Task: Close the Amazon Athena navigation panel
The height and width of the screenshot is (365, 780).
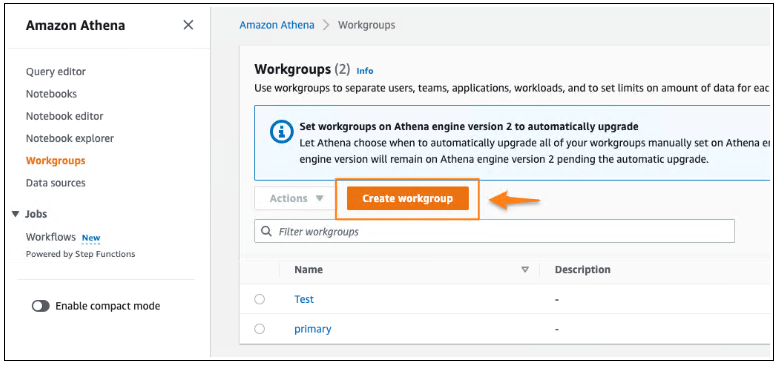Action: (x=188, y=25)
